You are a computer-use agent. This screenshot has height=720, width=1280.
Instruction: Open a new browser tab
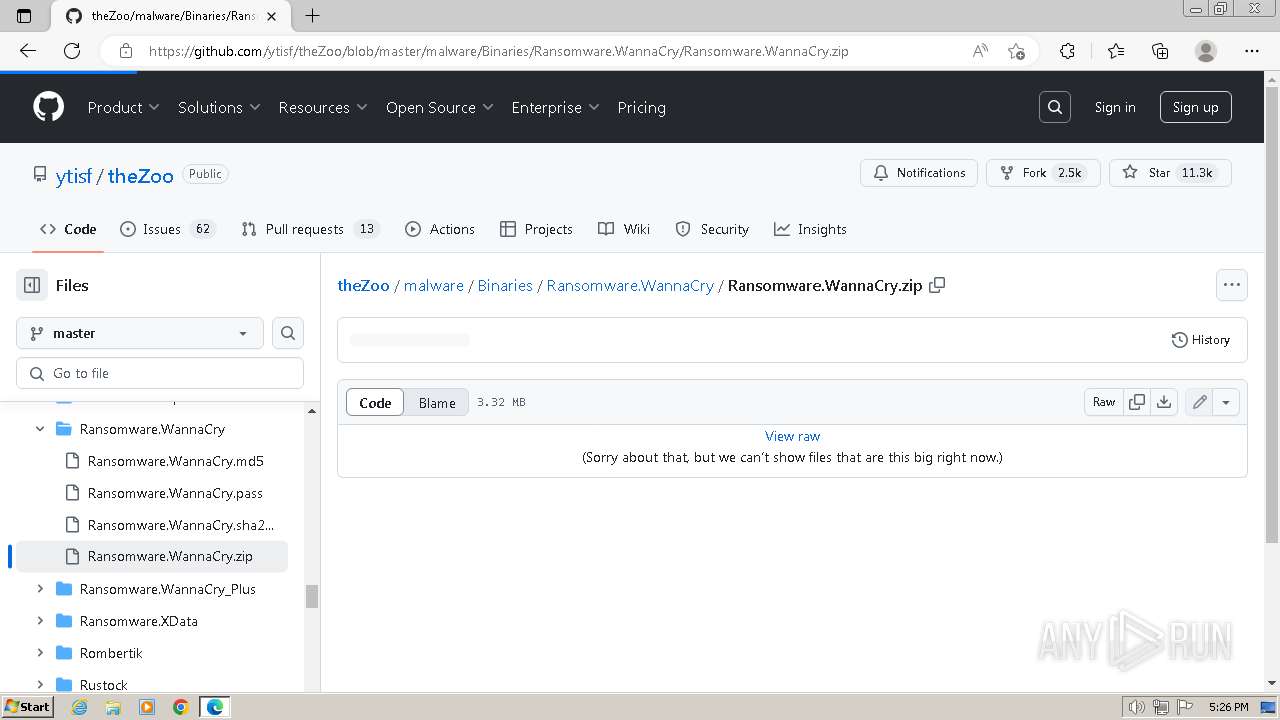coord(312,15)
